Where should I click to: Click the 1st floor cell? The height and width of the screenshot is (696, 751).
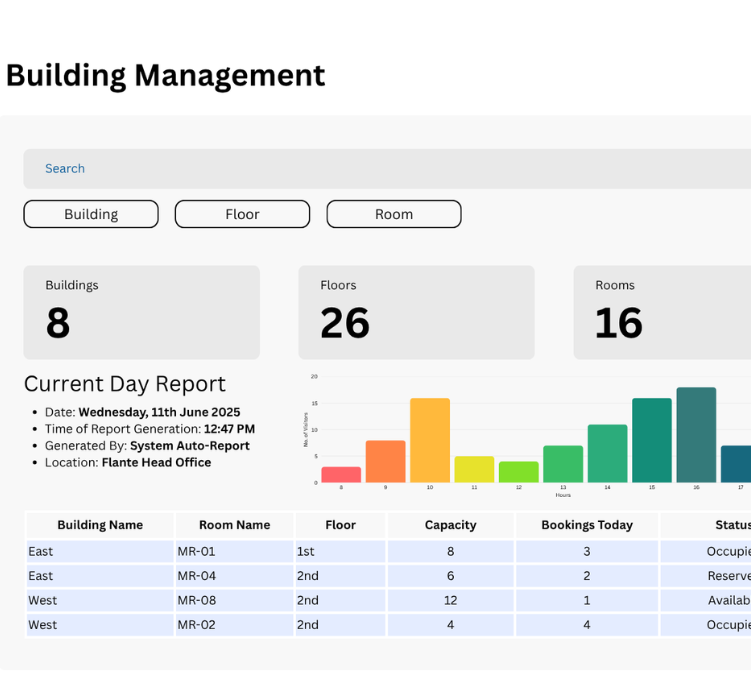341,551
